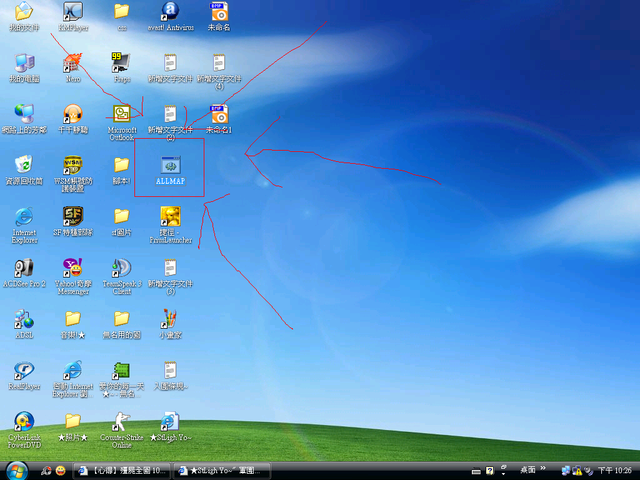
Task: Open Internet Explorer desktop icon
Action: point(24,217)
